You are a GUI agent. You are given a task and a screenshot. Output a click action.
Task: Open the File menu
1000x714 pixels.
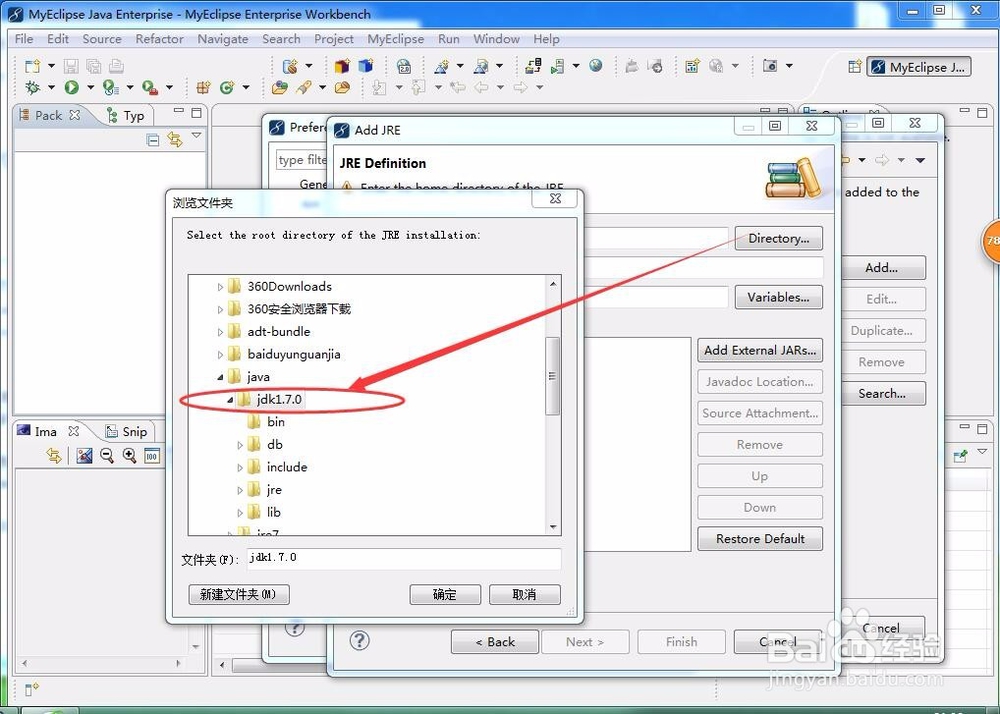24,39
